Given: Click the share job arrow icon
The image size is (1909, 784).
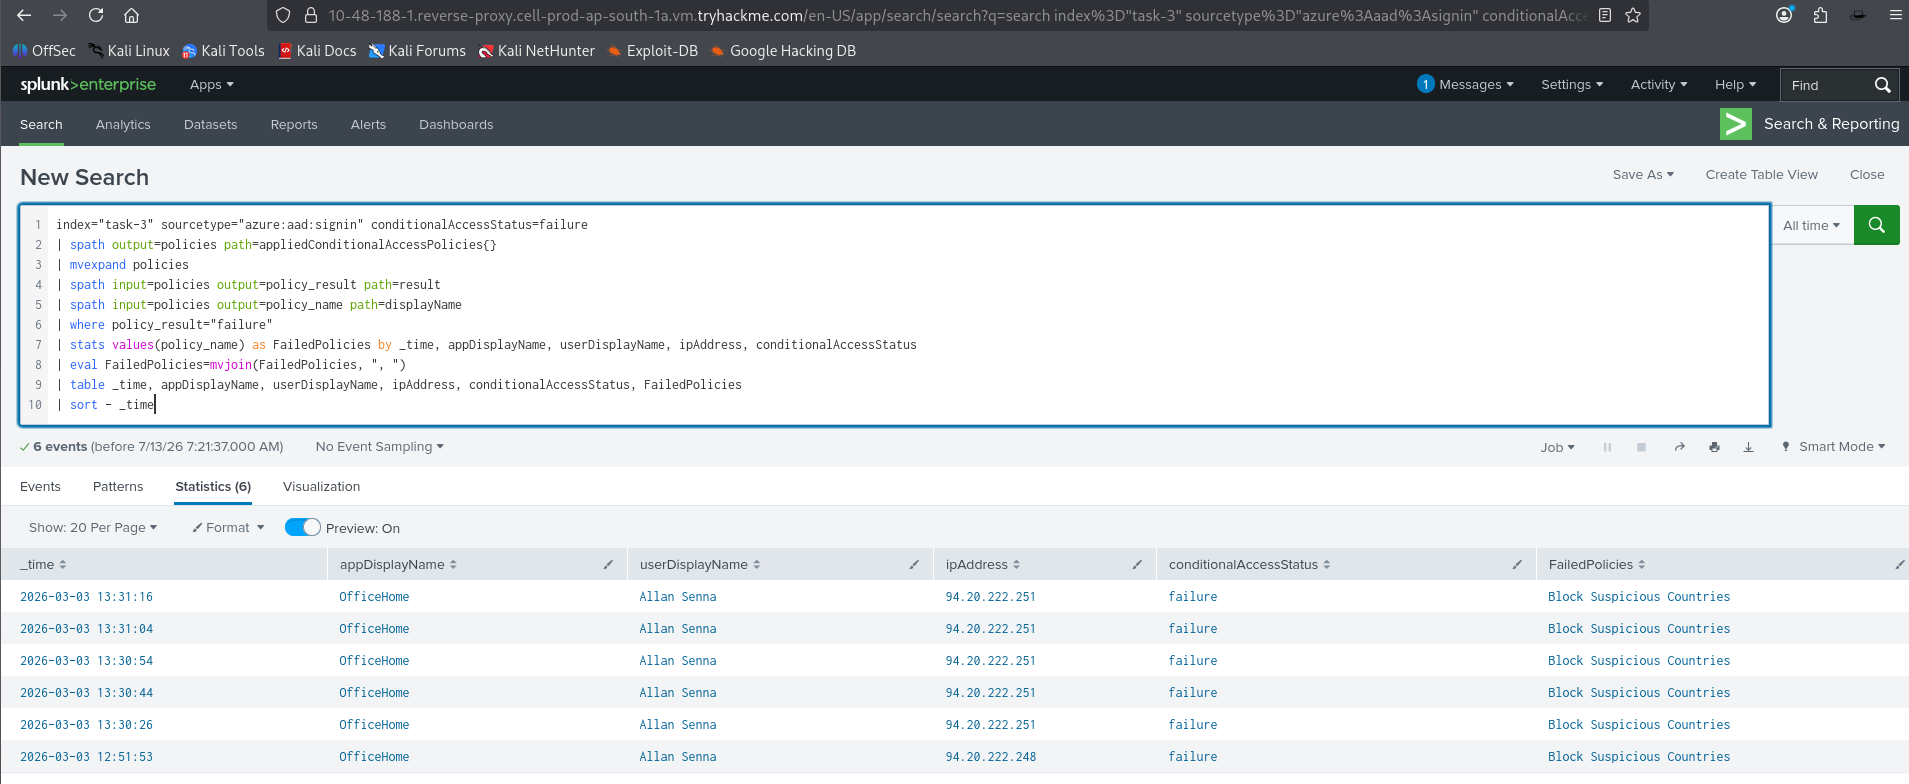Looking at the screenshot, I should [1680, 447].
